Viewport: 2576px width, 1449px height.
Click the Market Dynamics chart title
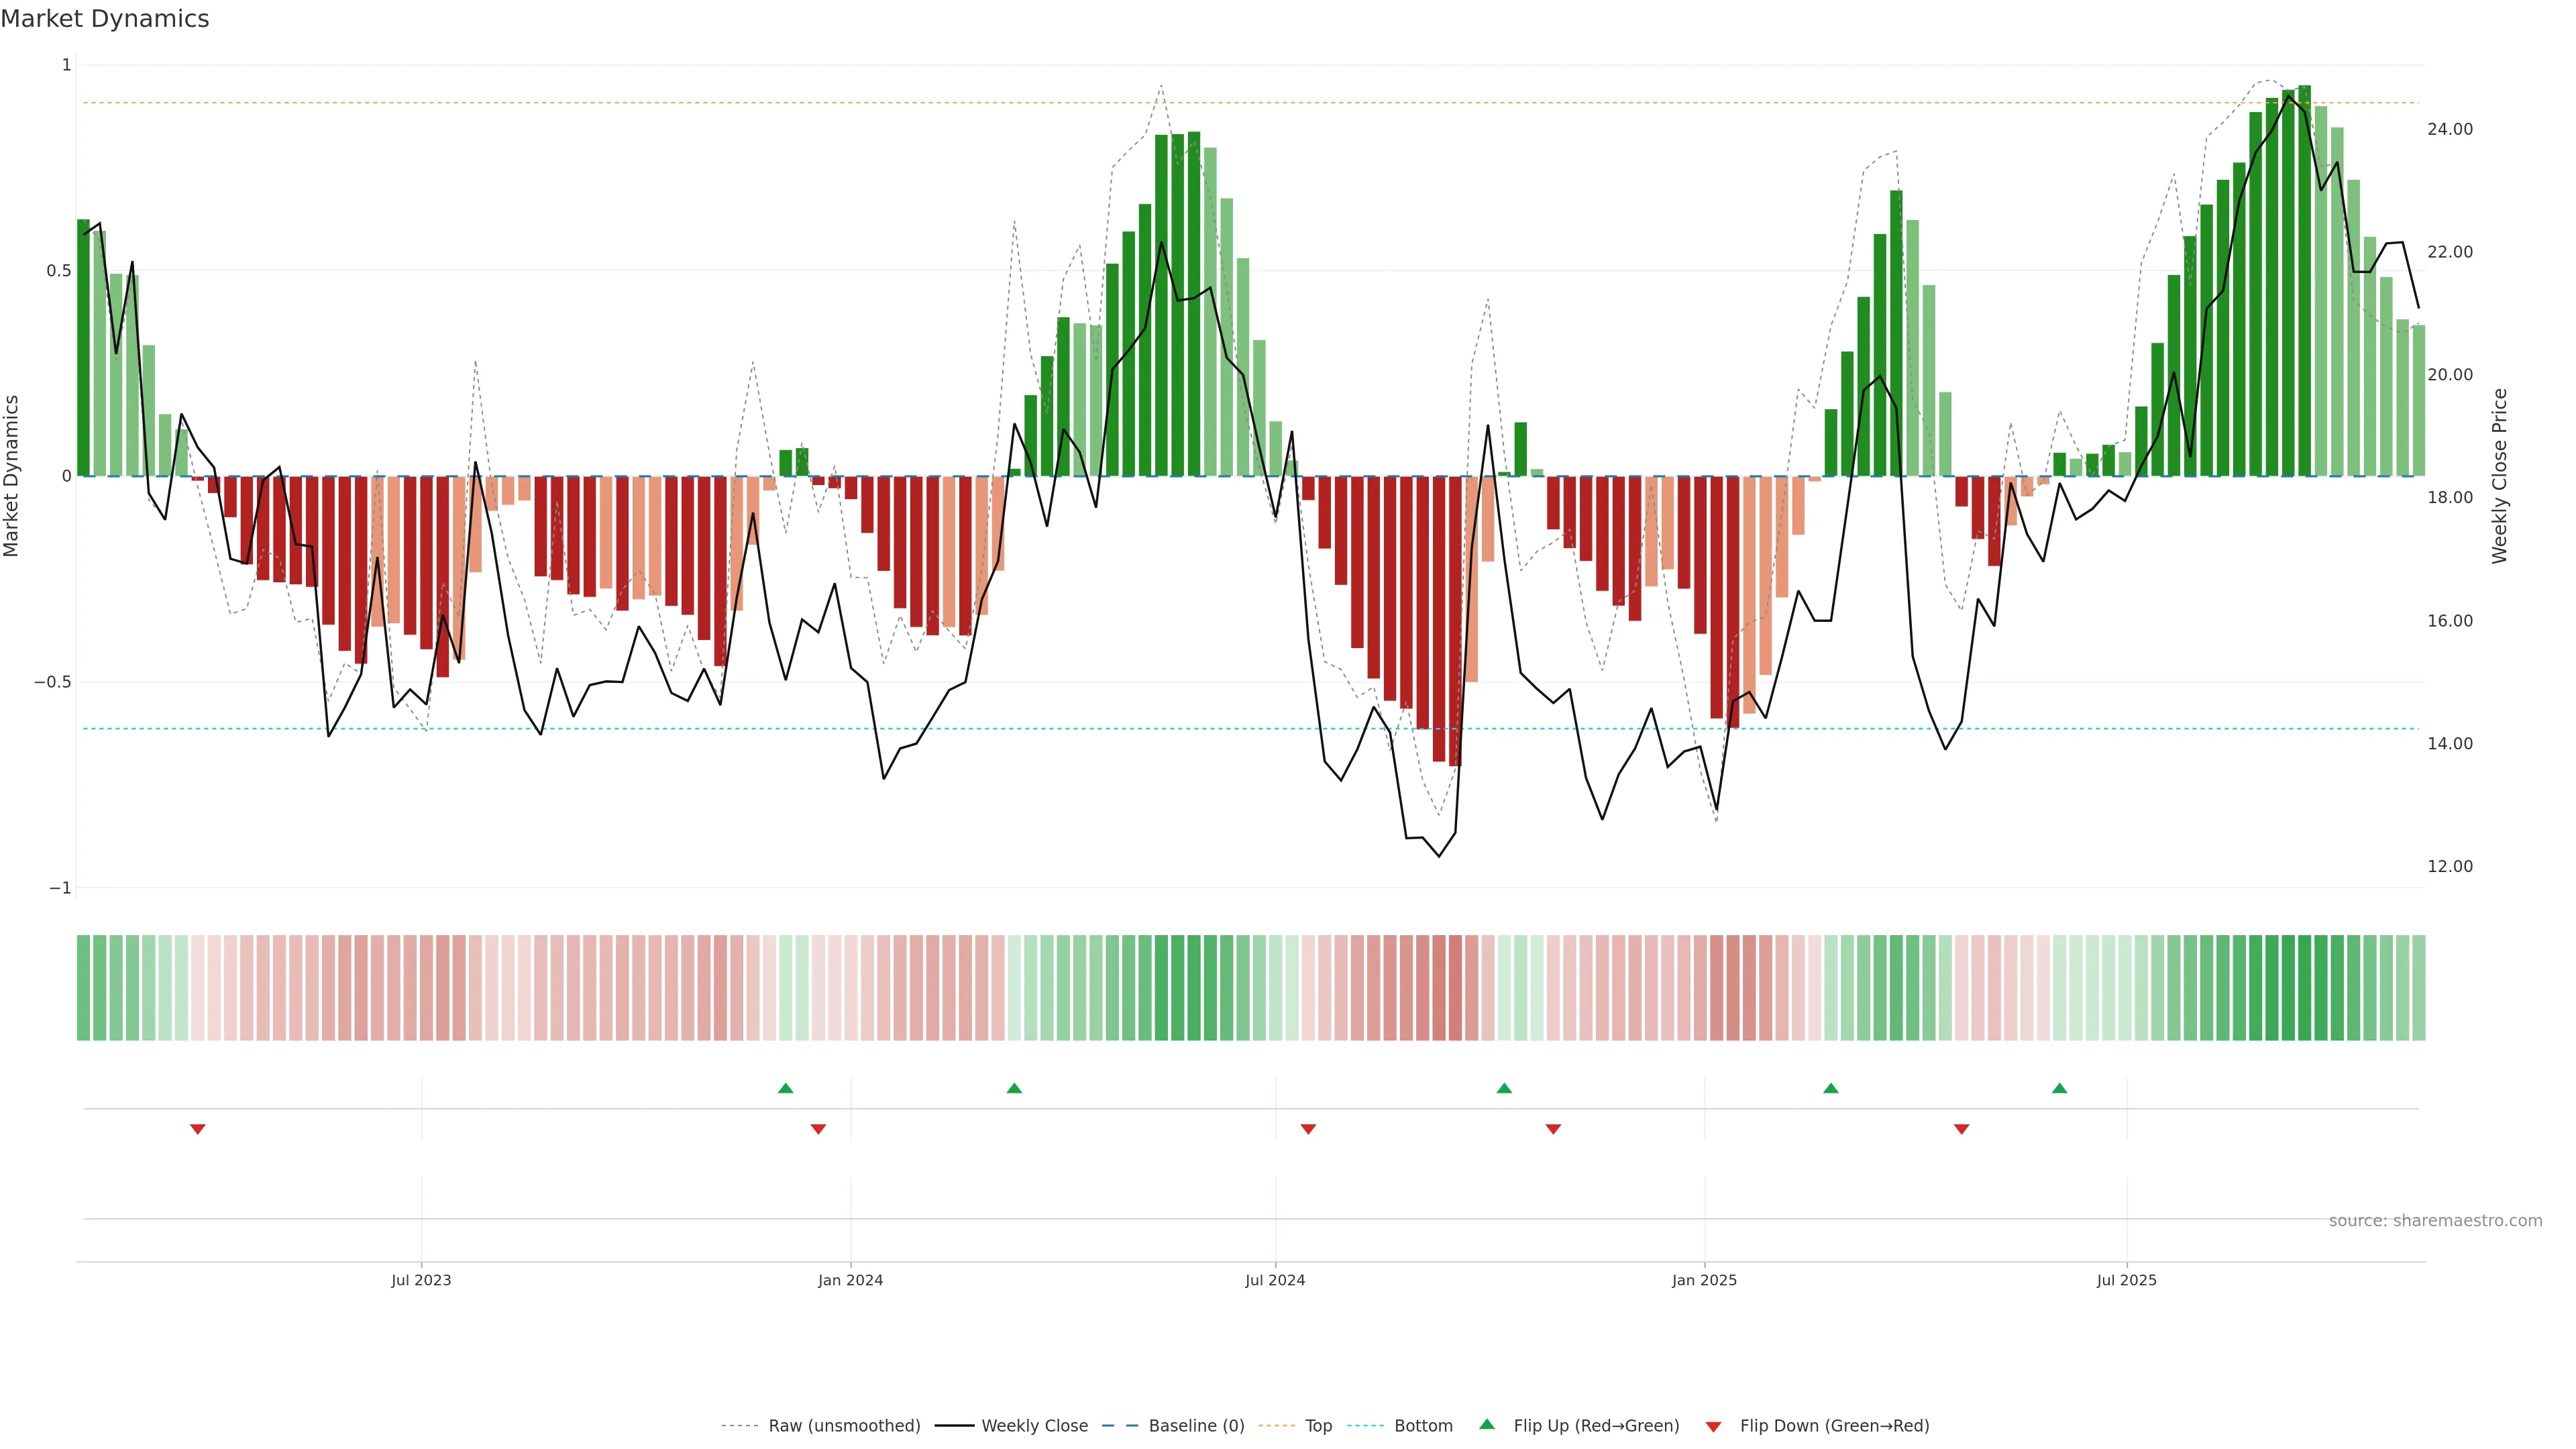pyautogui.click(x=105, y=19)
